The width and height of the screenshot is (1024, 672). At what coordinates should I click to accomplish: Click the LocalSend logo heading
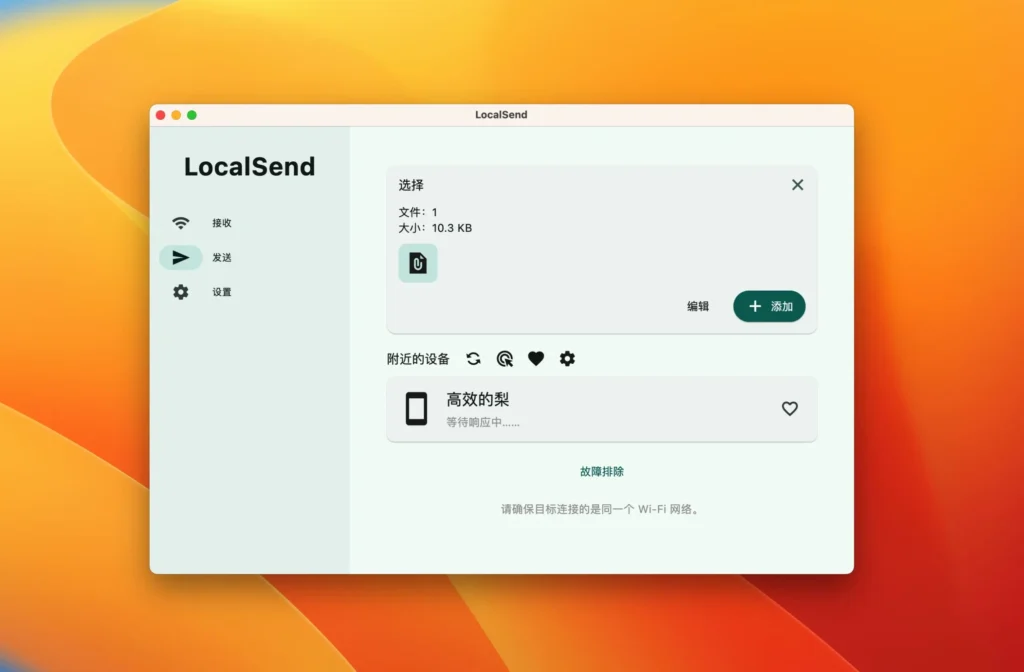point(249,167)
